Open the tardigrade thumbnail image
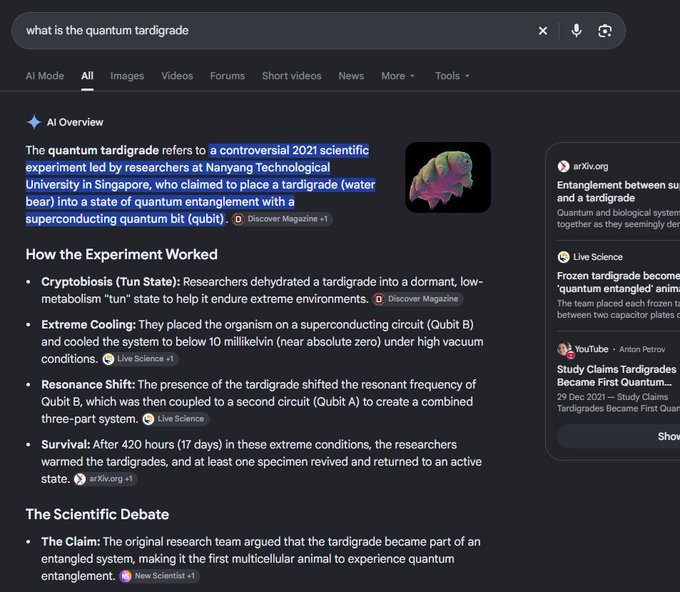 pos(448,177)
